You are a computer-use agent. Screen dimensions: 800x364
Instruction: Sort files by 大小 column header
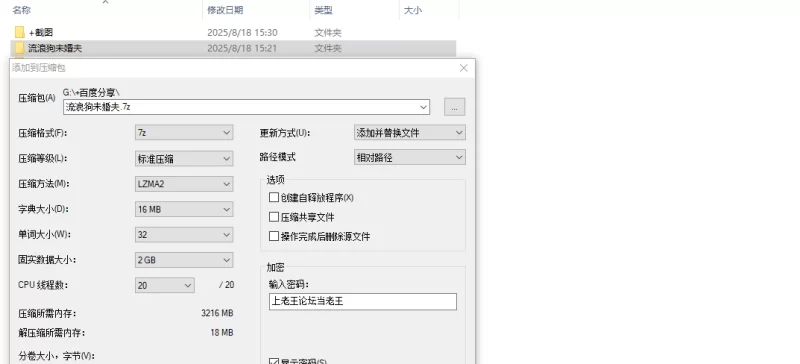tap(413, 10)
